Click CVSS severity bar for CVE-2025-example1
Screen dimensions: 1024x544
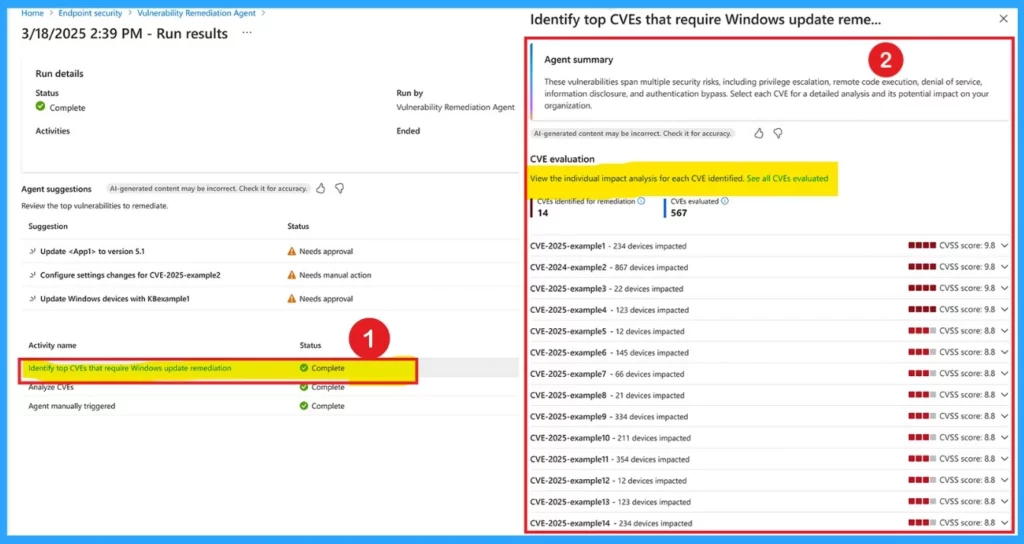tap(922, 246)
